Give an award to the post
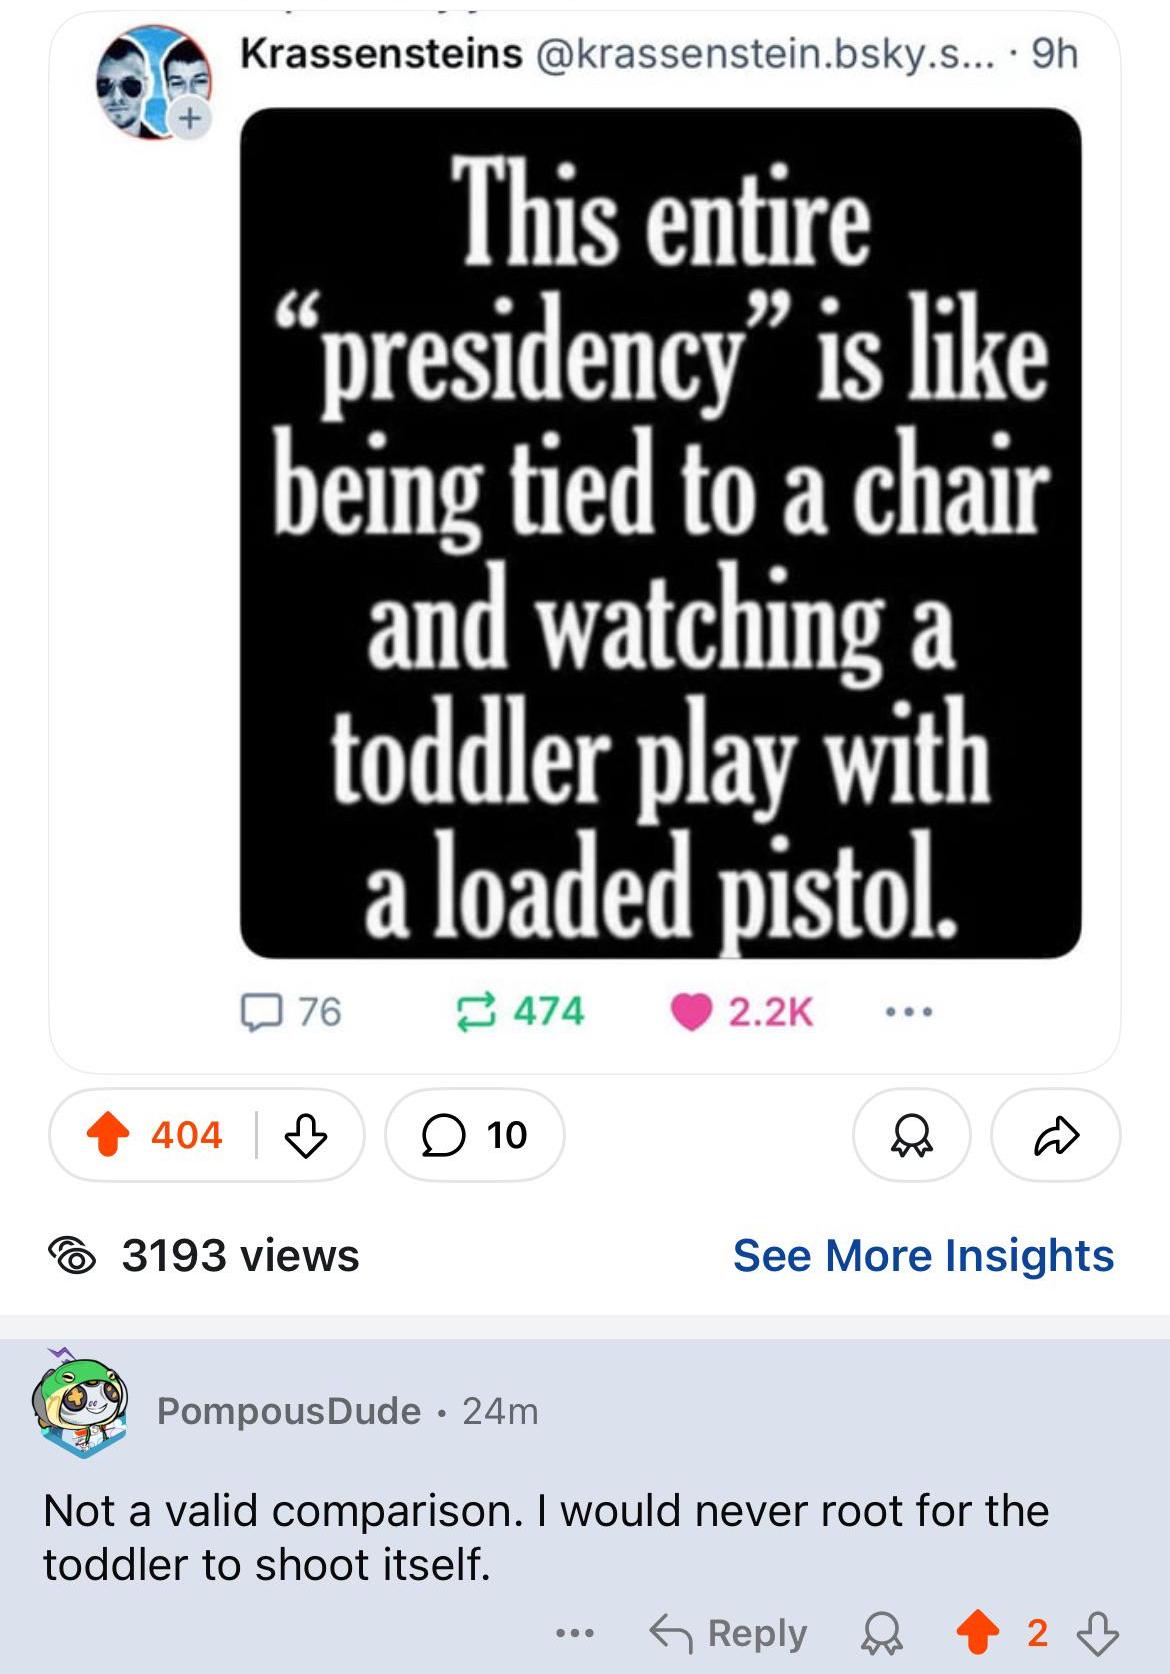The image size is (1170, 1674). pos(911,1135)
